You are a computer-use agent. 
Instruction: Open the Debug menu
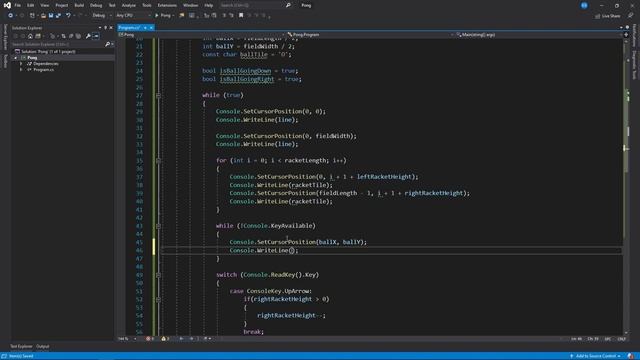tap(96, 5)
